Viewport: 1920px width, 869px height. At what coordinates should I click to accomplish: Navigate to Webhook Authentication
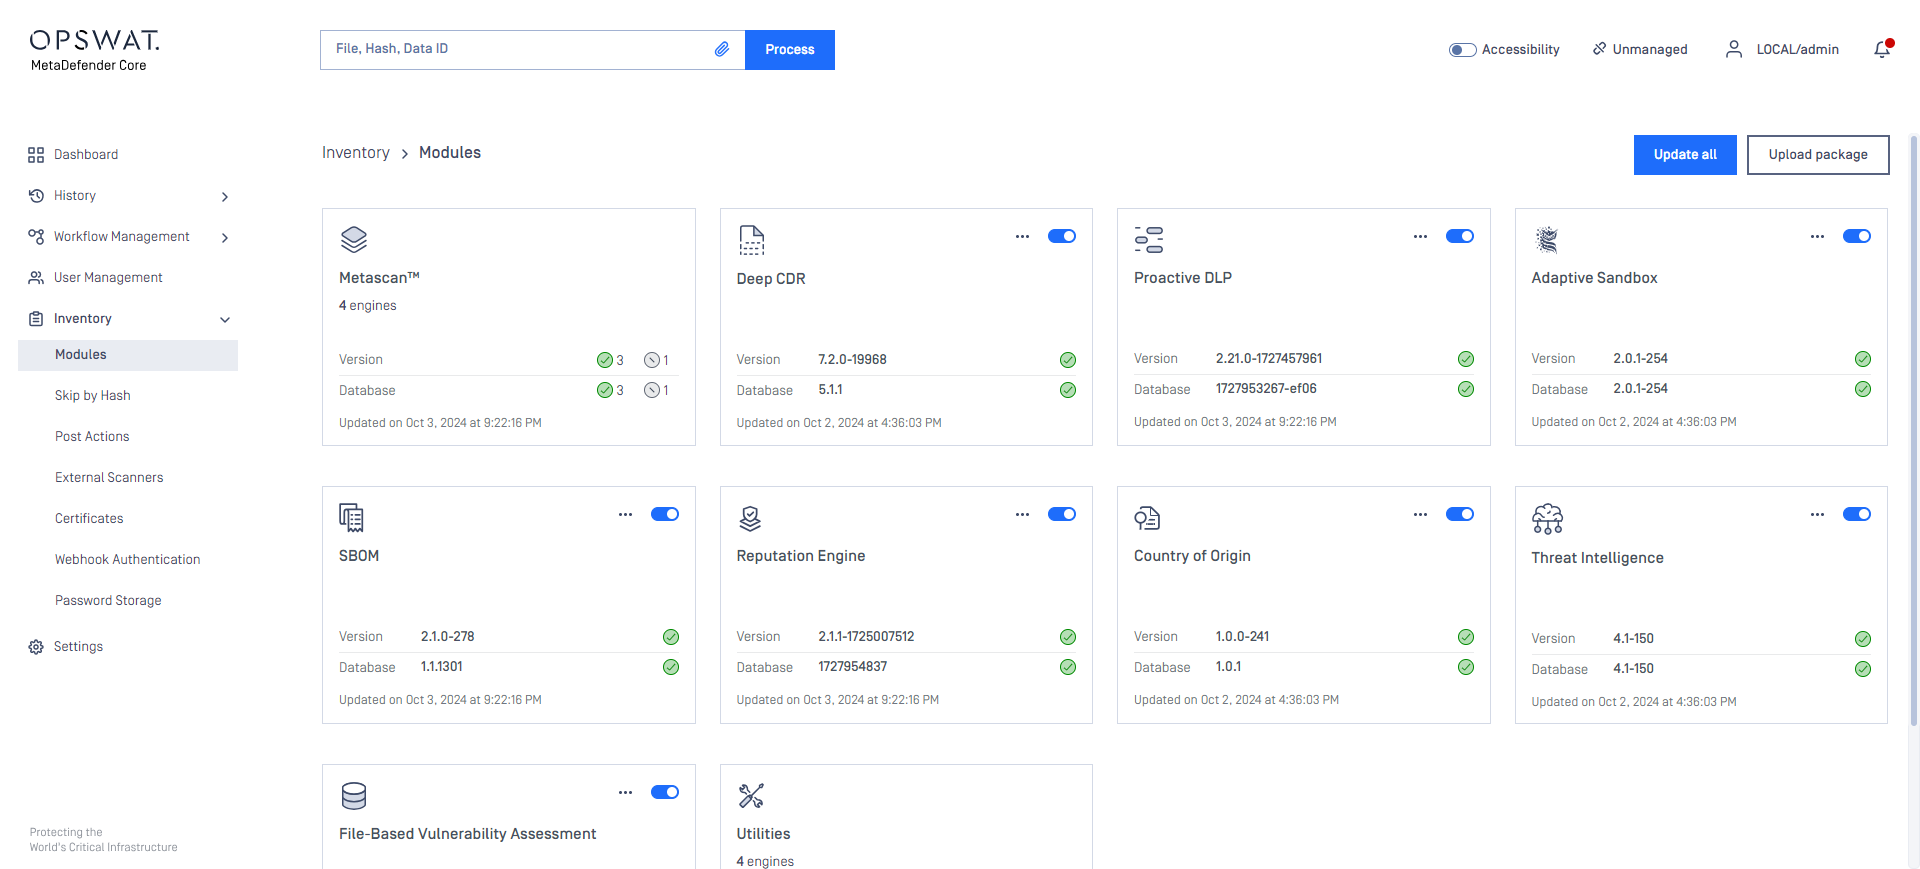[128, 560]
